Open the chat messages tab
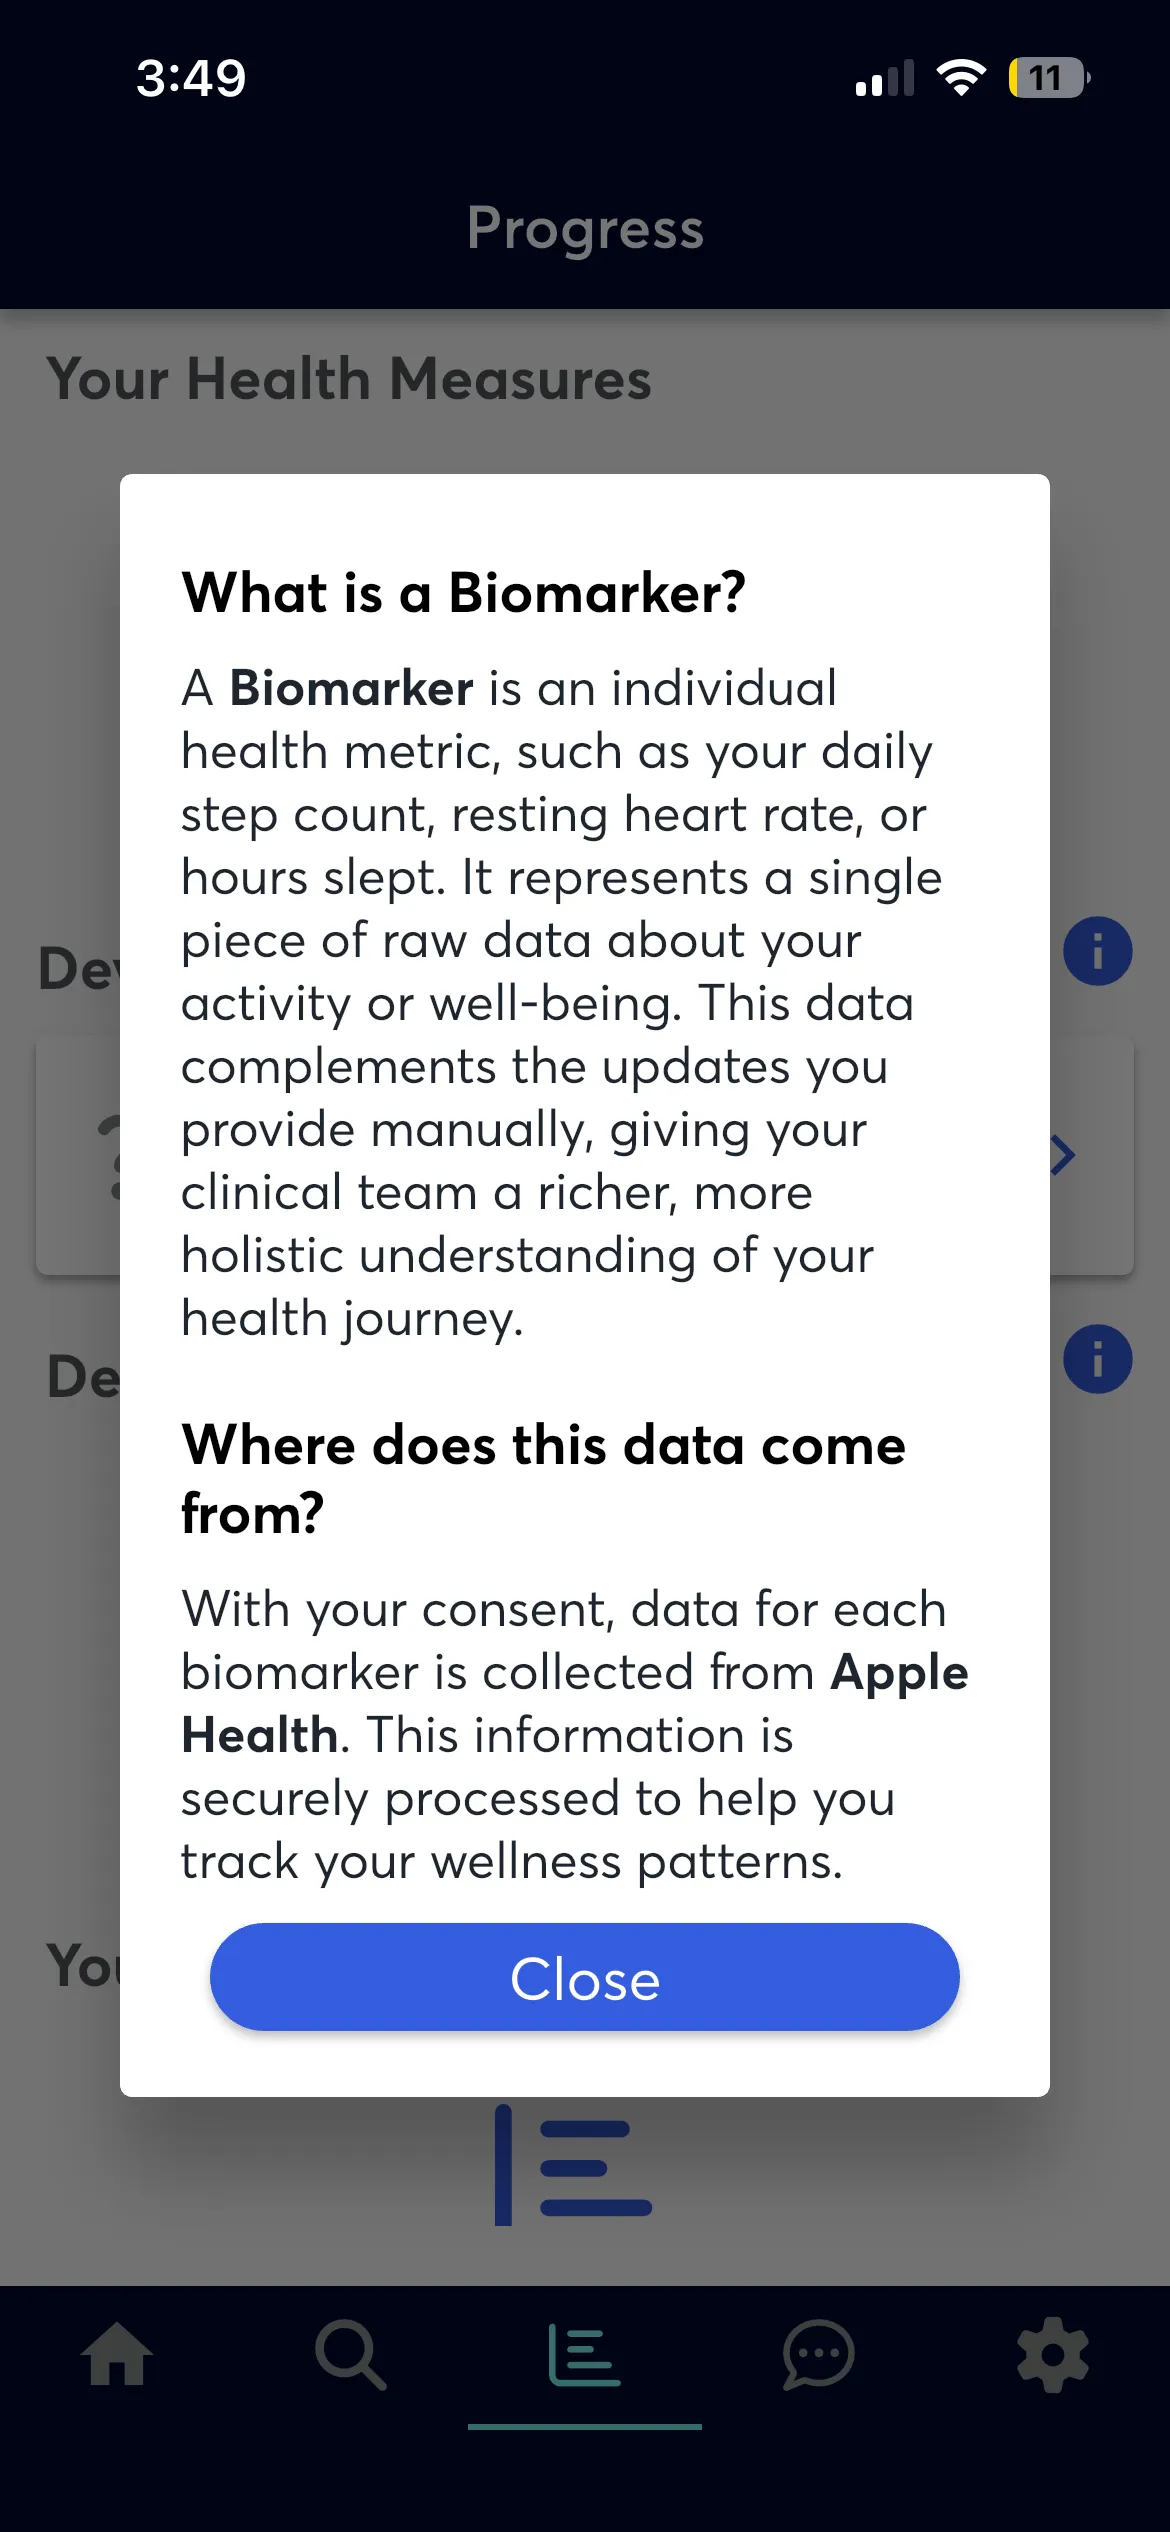 818,2354
